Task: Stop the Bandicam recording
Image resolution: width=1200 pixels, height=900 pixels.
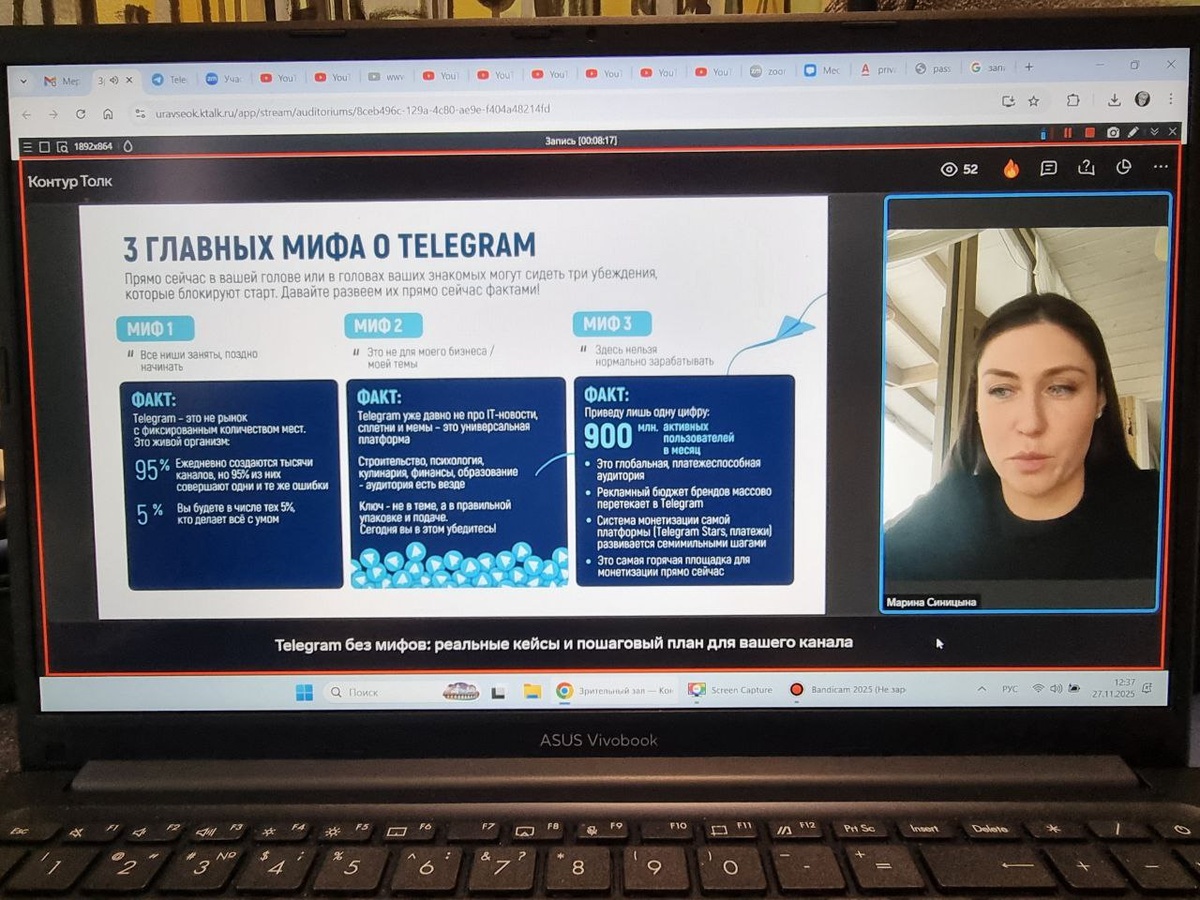Action: point(1089,132)
